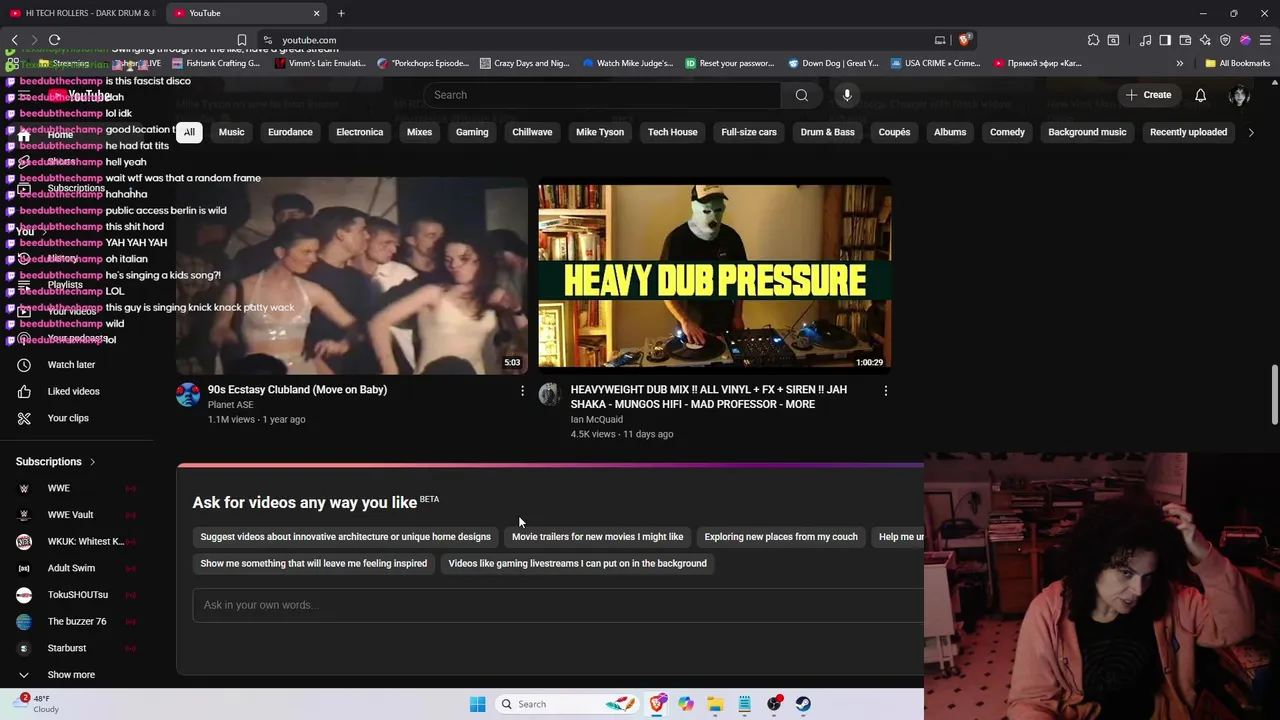Bookmark this page icon
This screenshot has width=1280, height=720.
pyautogui.click(x=241, y=40)
